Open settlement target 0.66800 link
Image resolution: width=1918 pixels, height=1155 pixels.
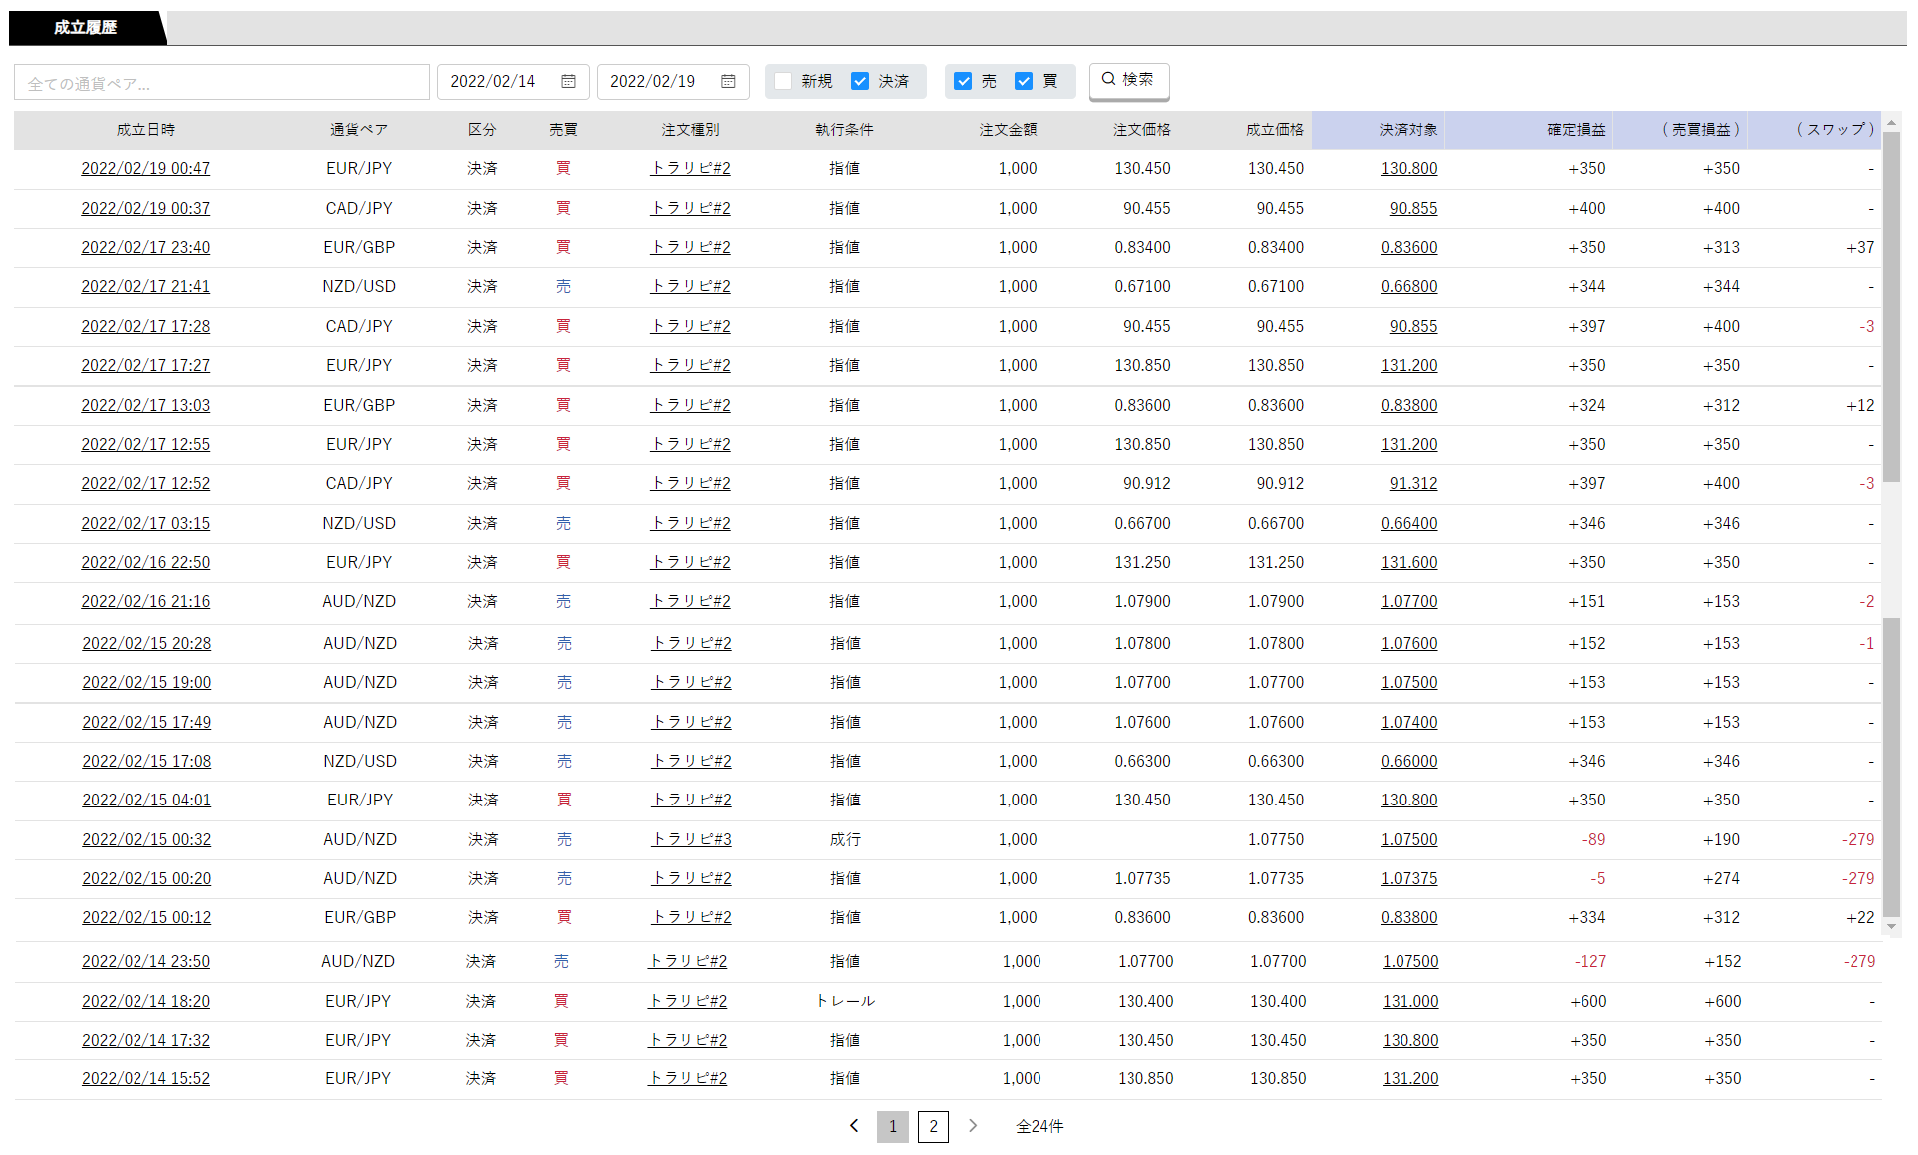click(1409, 286)
